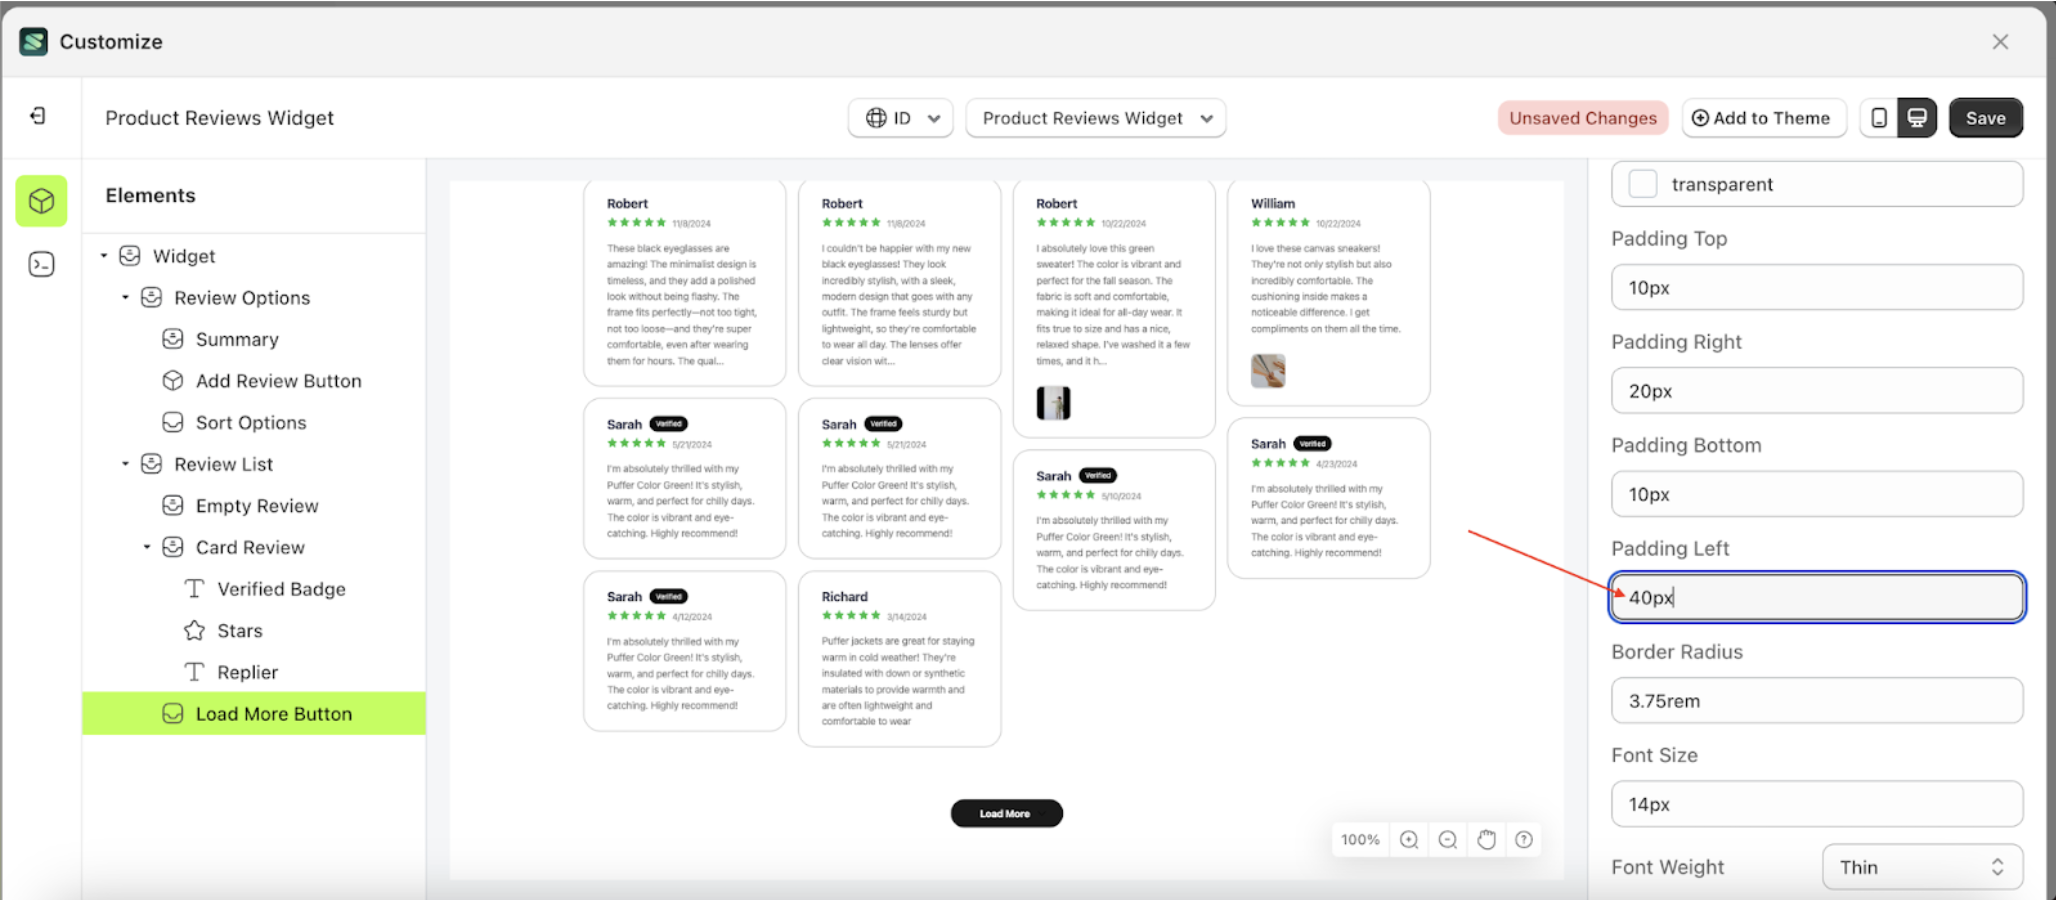Open the terminal/code panel icon in sidebar

pos(41,264)
